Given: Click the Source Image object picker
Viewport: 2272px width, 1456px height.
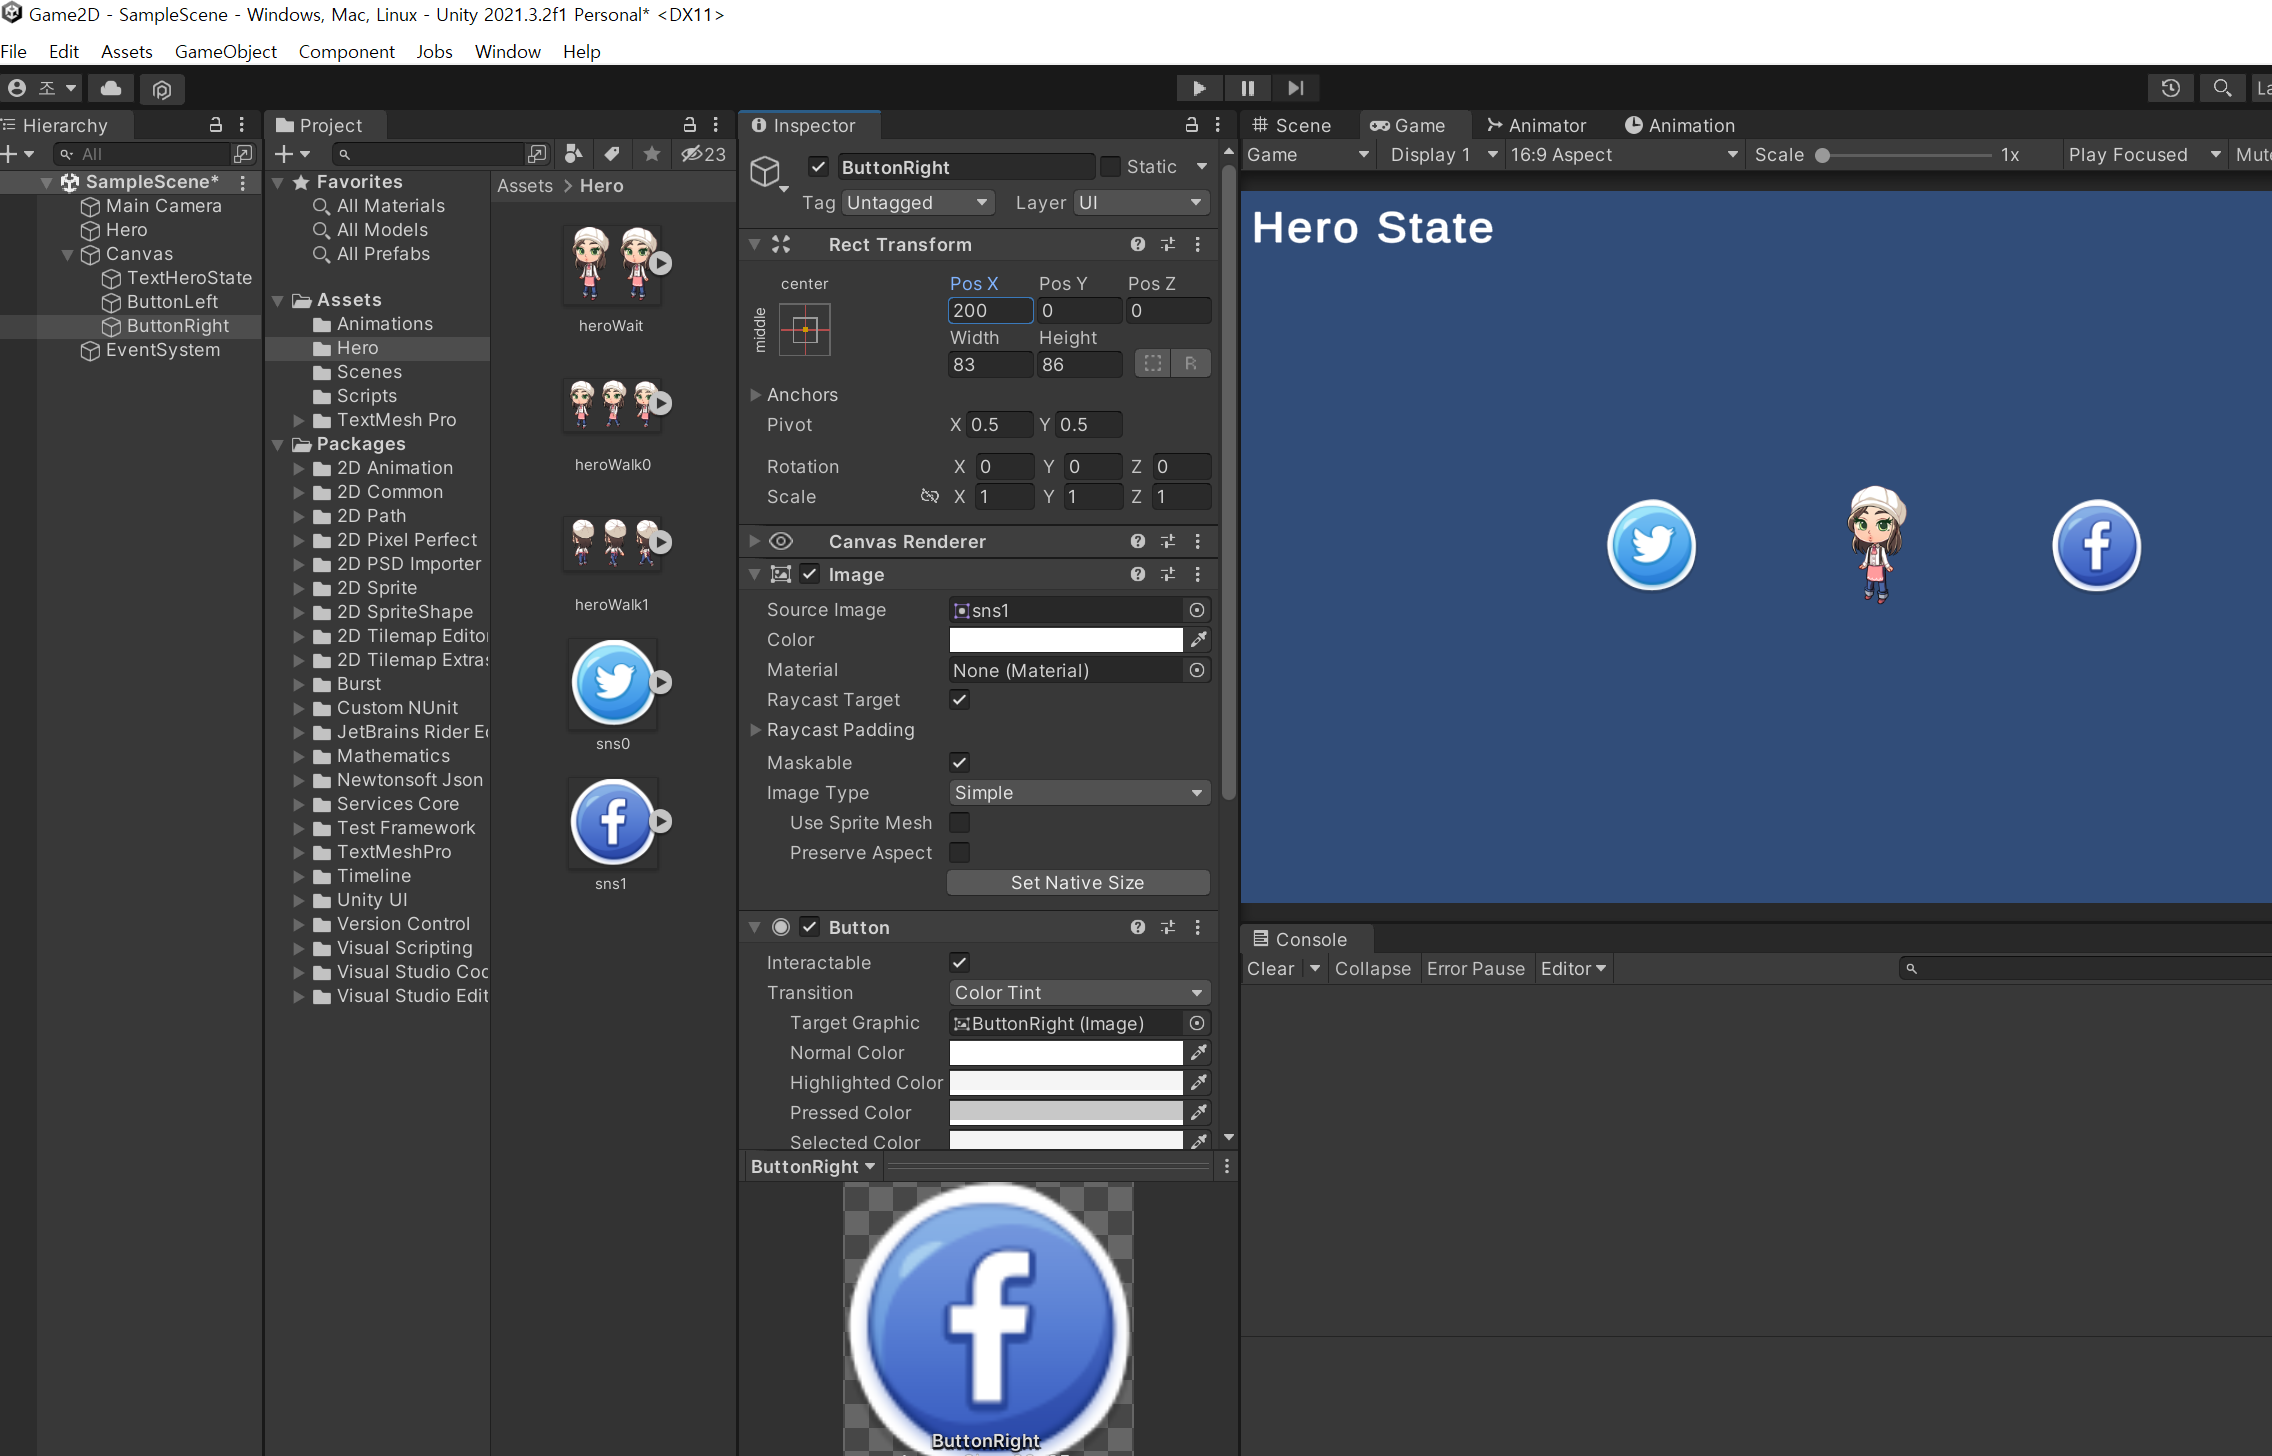Looking at the screenshot, I should click(1197, 610).
